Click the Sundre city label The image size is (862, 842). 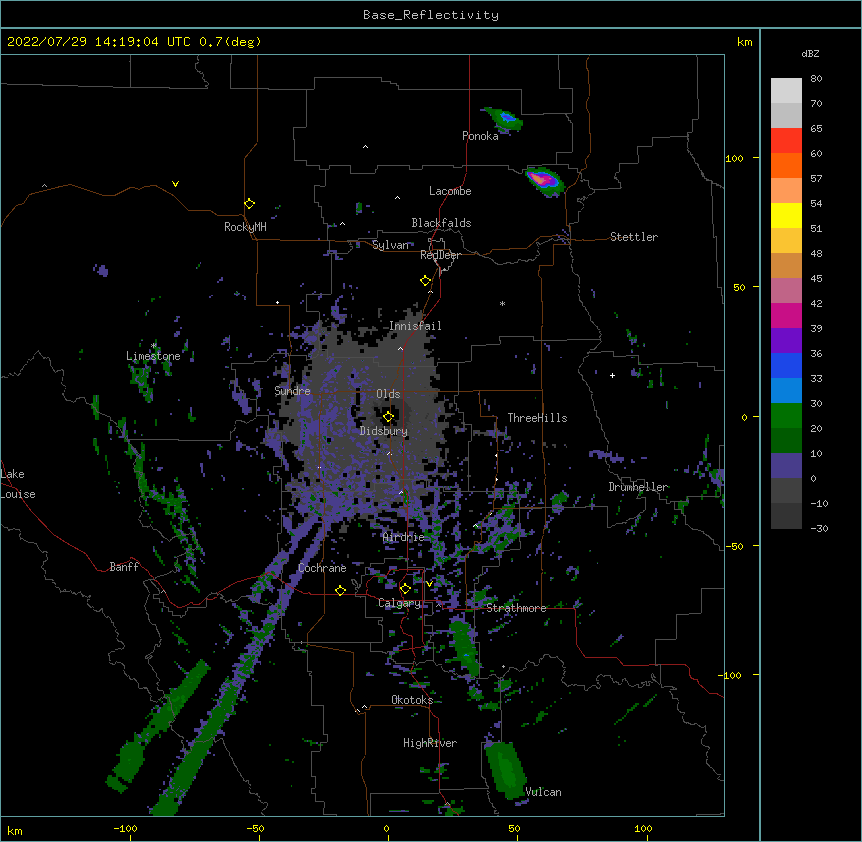(292, 391)
